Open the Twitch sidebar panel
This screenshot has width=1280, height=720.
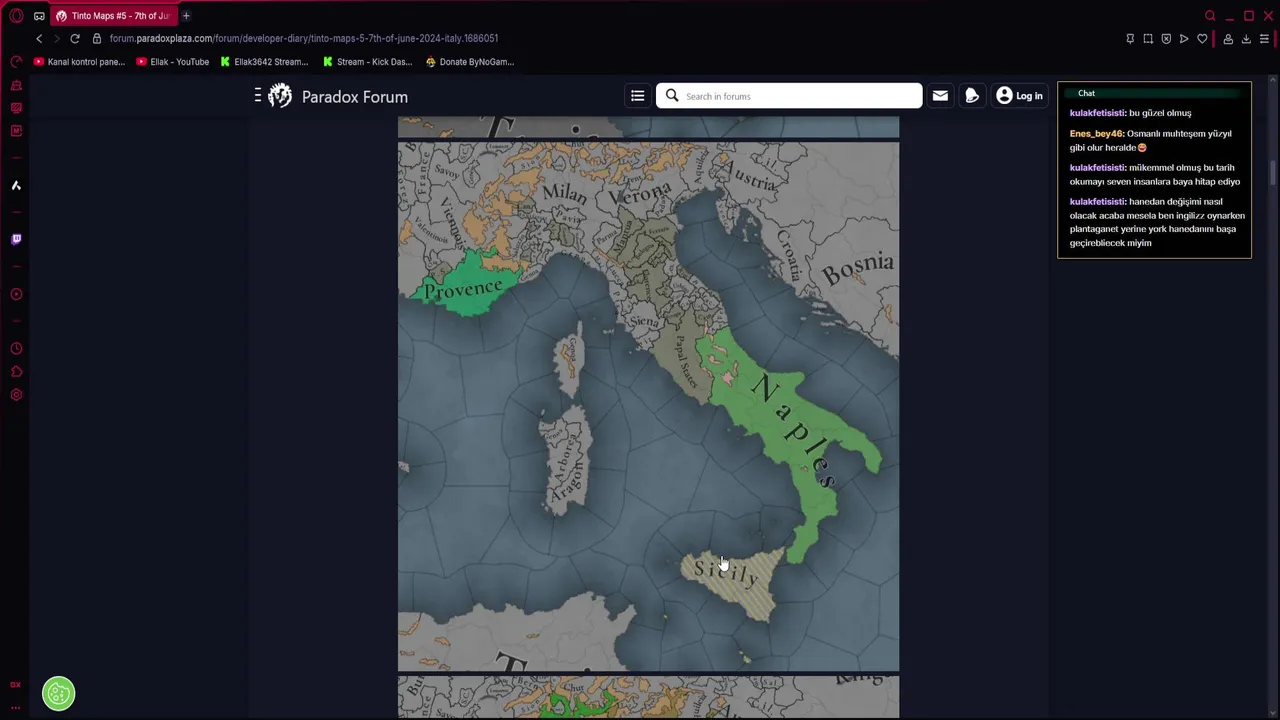[16, 239]
